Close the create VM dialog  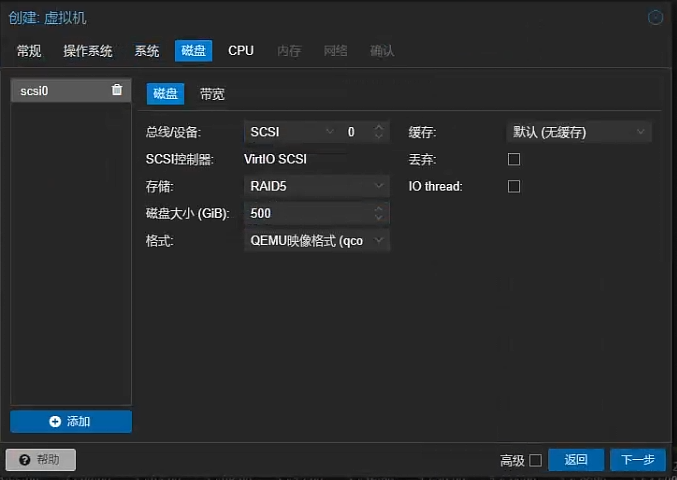tap(656, 17)
